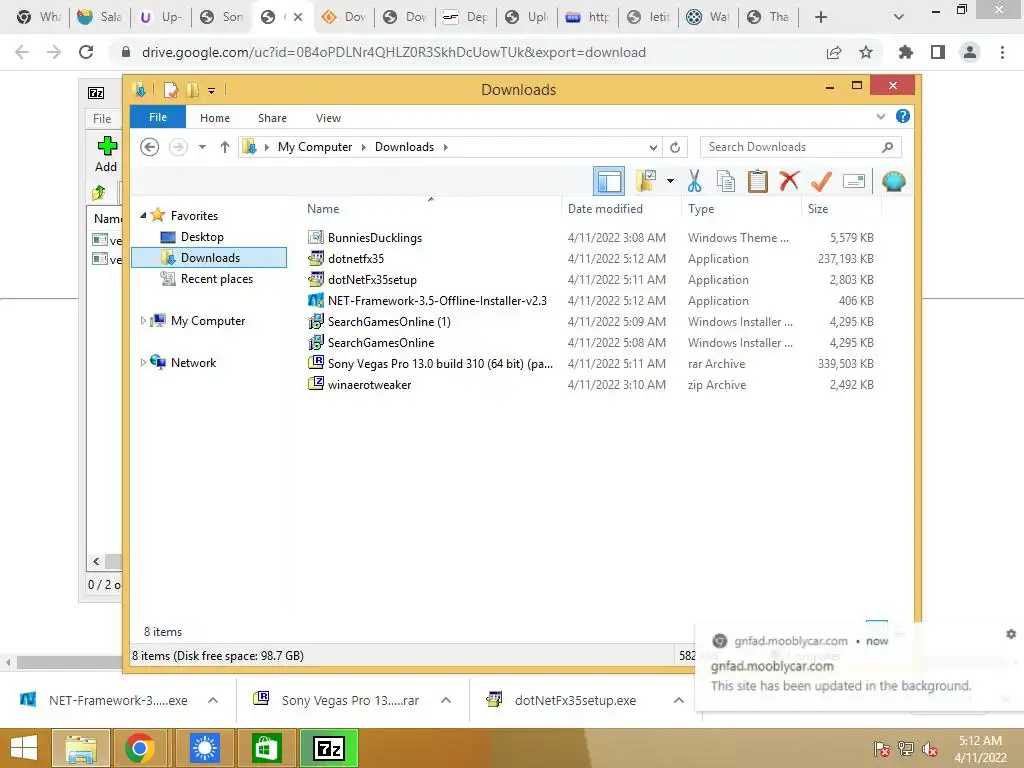The height and width of the screenshot is (768, 1024).
Task: Open the Chrome tab search chevron
Action: click(899, 17)
